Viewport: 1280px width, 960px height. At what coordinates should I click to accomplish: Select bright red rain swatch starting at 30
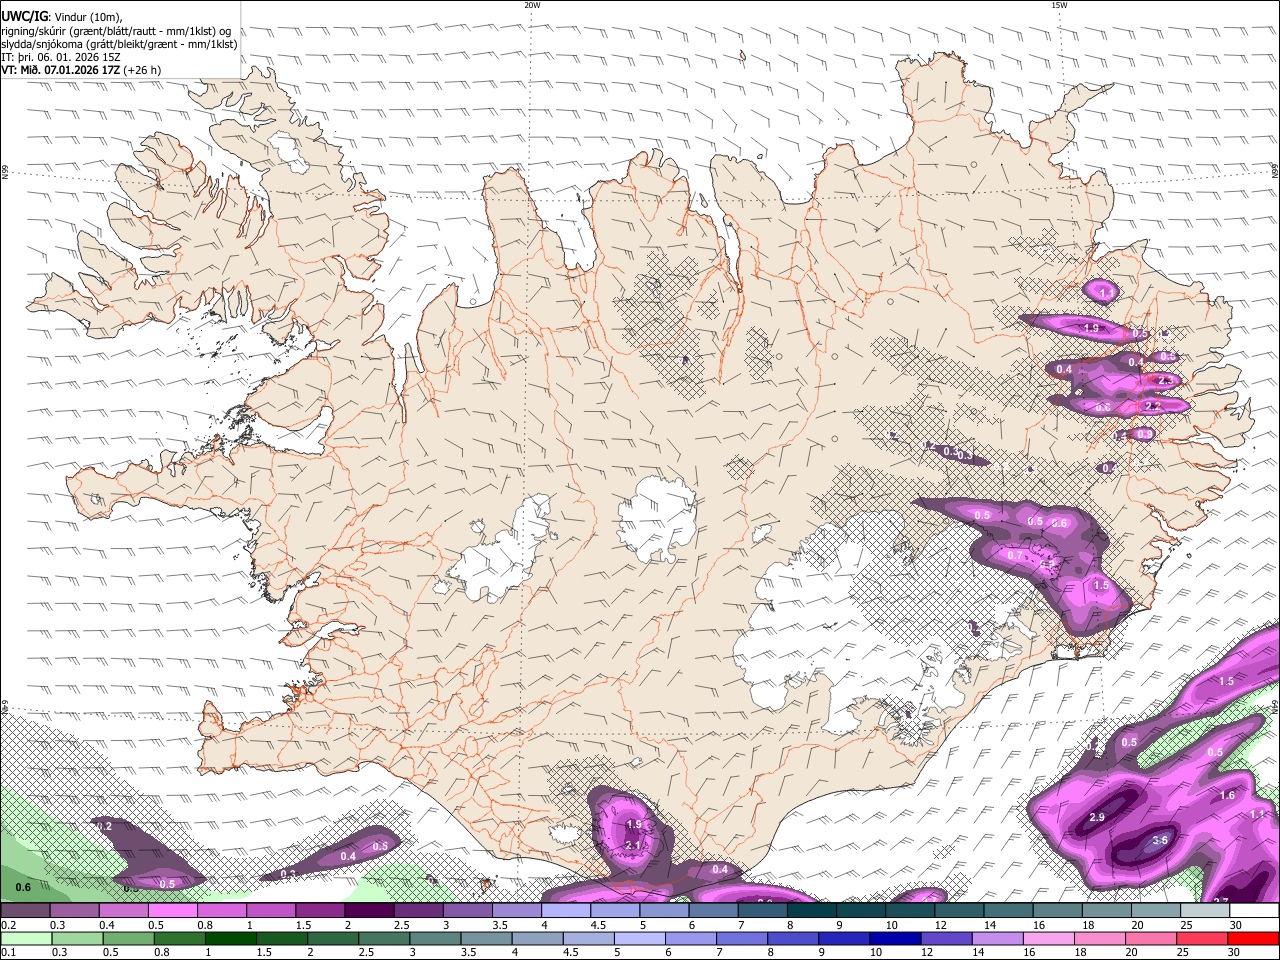(1254, 938)
